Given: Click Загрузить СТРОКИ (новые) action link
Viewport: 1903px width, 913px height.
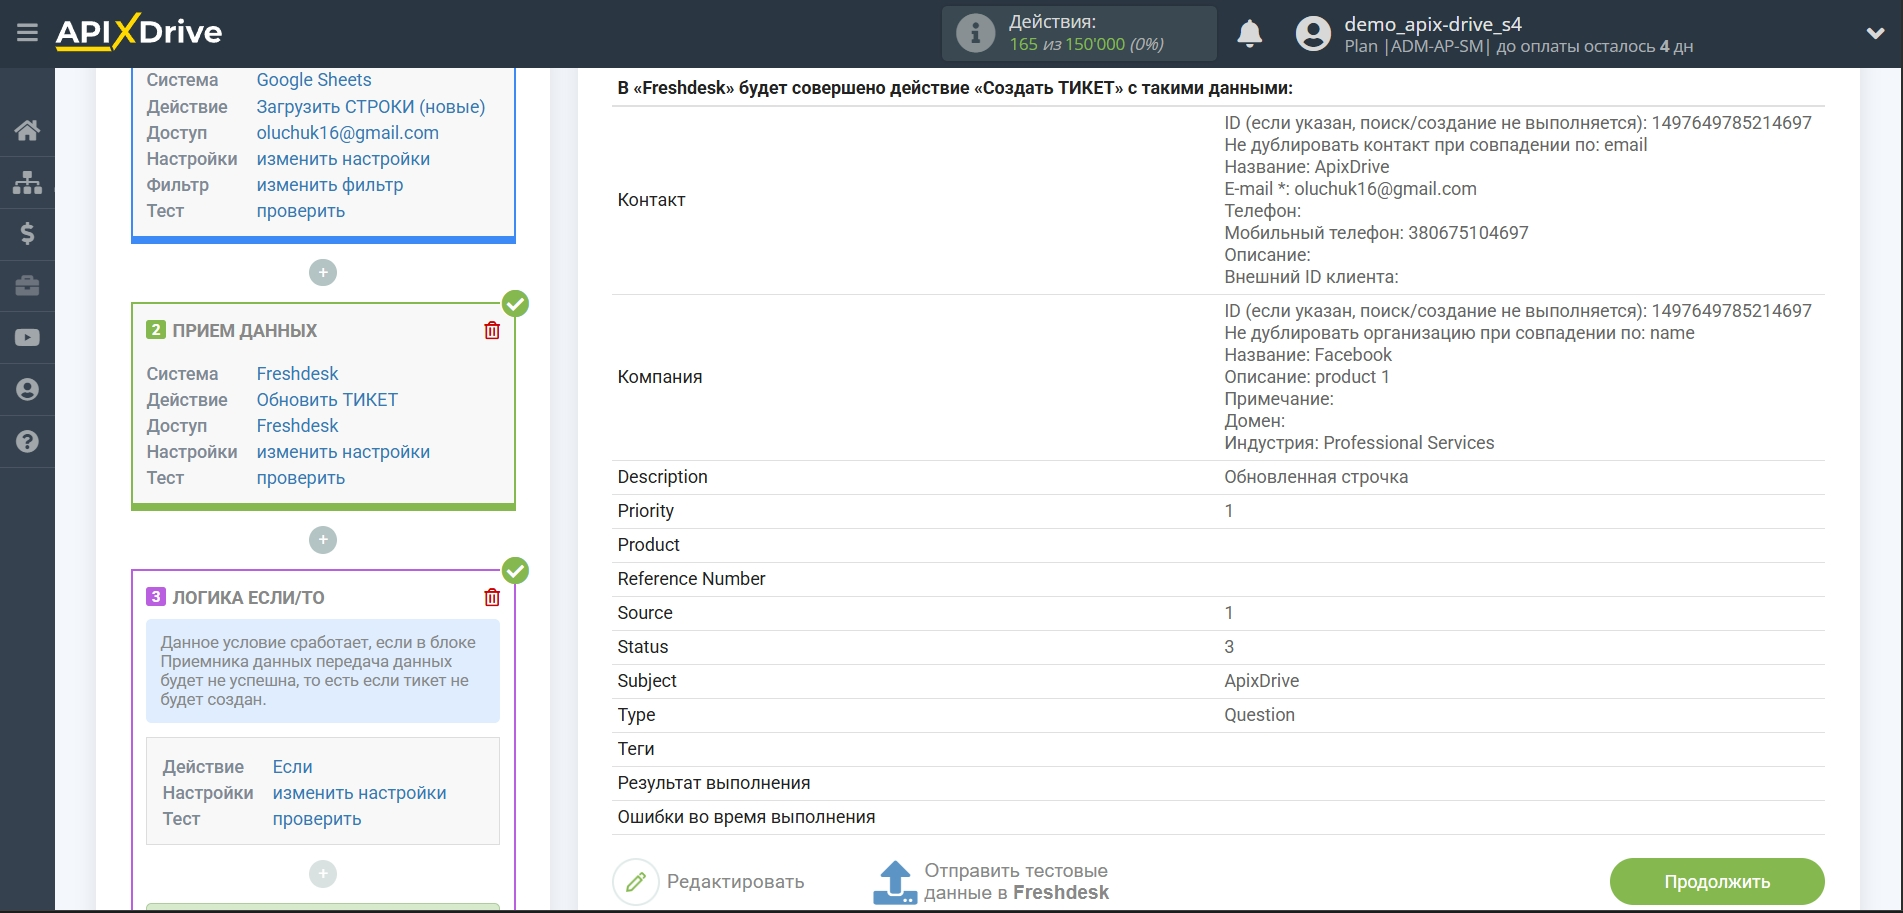Looking at the screenshot, I should point(371,107).
